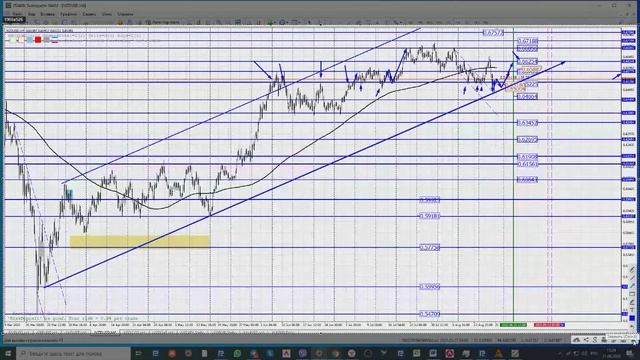Open the Сервис menu
Image resolution: width=640 pixels, height=360 pixels.
[89, 14]
